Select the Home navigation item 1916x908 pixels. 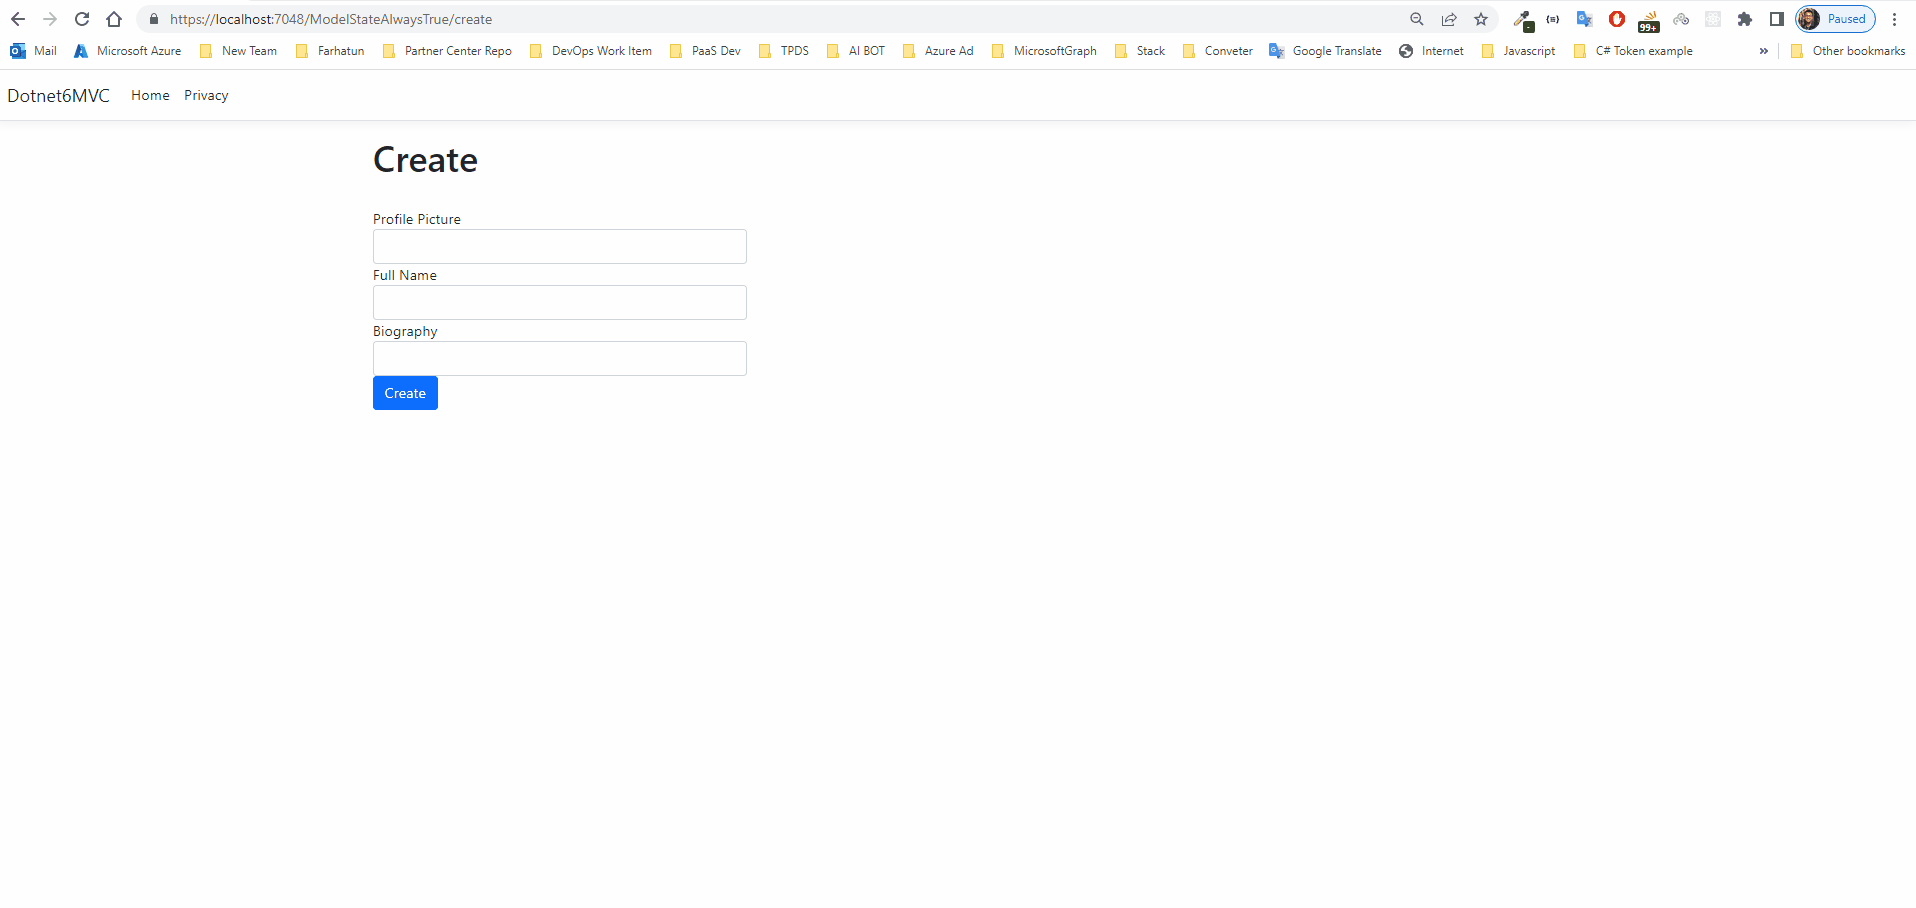tap(150, 95)
